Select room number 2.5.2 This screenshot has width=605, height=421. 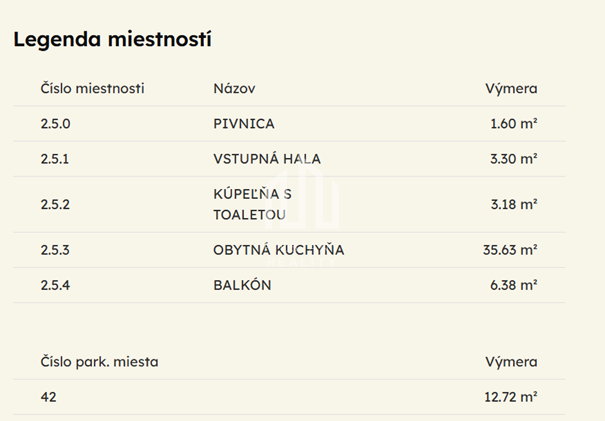coord(56,204)
